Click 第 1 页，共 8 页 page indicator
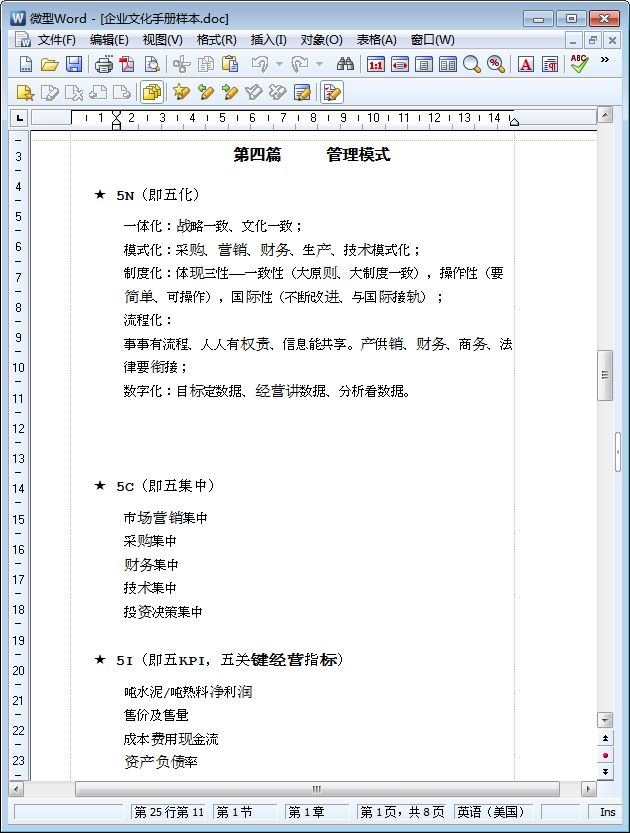 pyautogui.click(x=402, y=812)
